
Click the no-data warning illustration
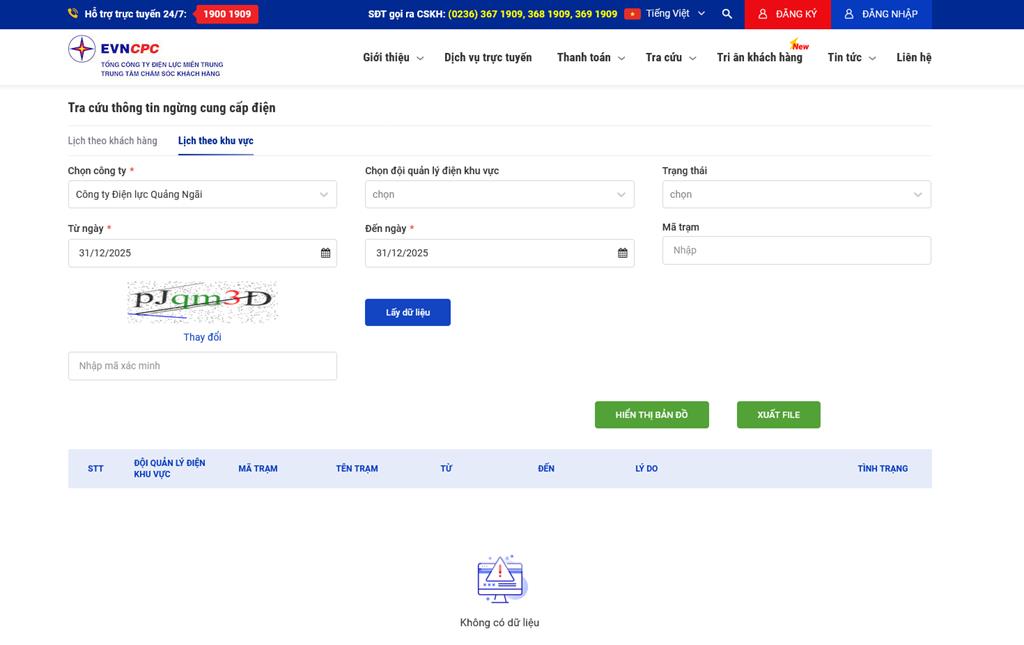tap(500, 579)
